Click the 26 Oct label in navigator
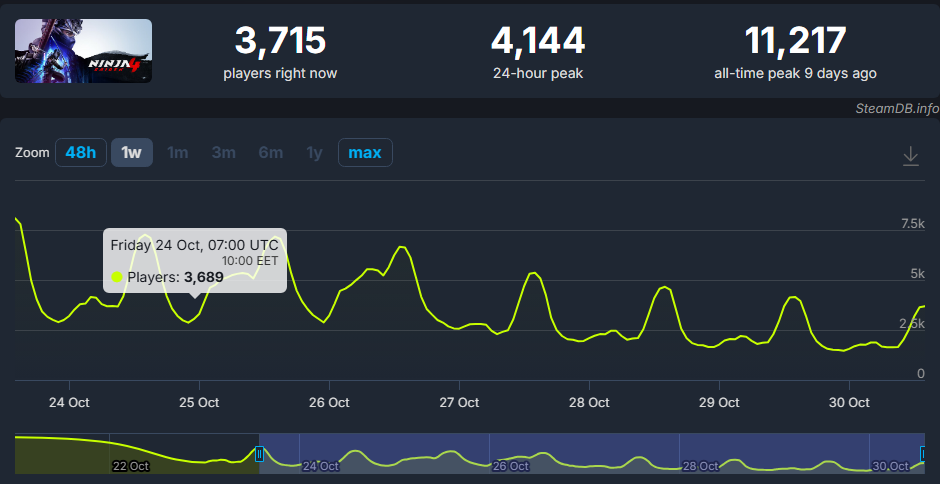940x484 pixels. click(511, 466)
